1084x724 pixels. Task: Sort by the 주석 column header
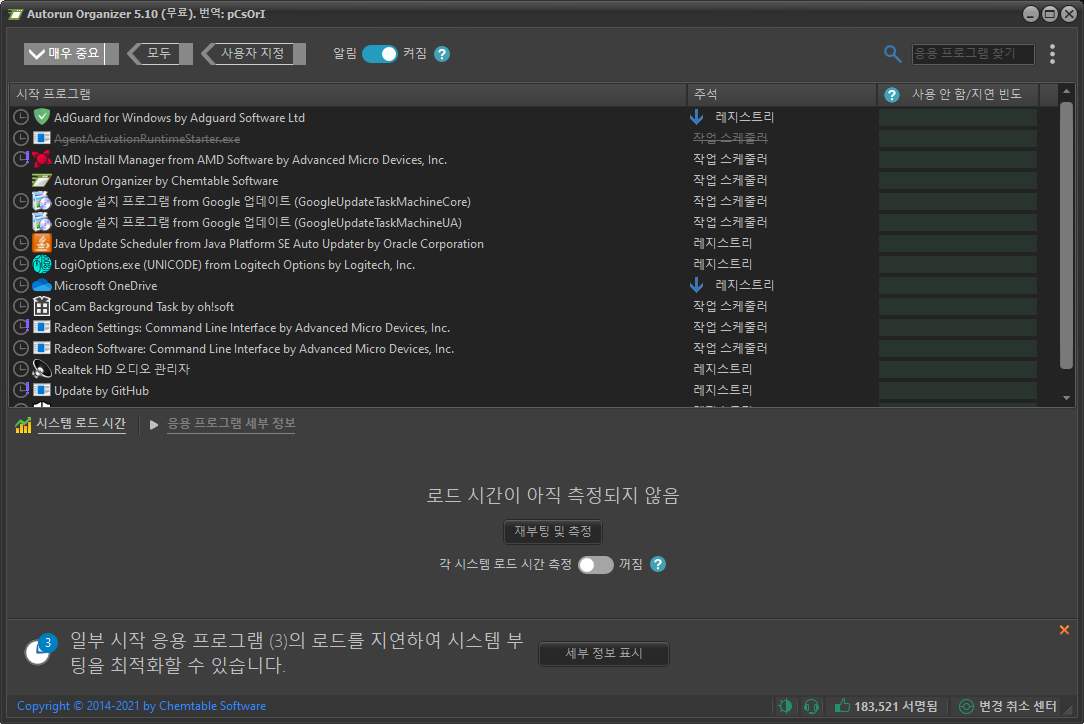click(782, 95)
